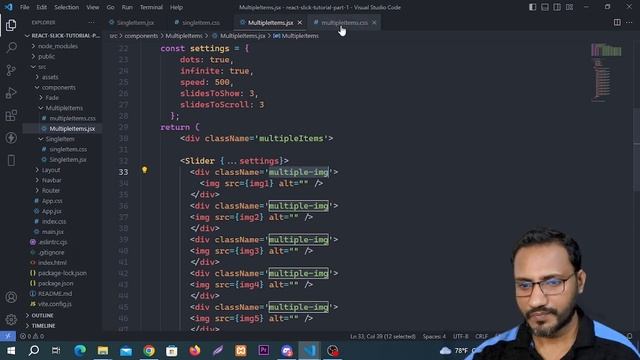
Task: Collapse the MultipleItems folder
Action: coord(64,108)
